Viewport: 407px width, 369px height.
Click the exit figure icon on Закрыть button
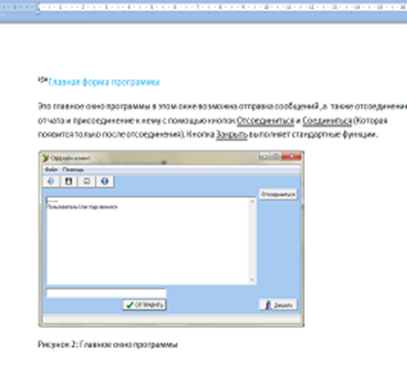(268, 305)
